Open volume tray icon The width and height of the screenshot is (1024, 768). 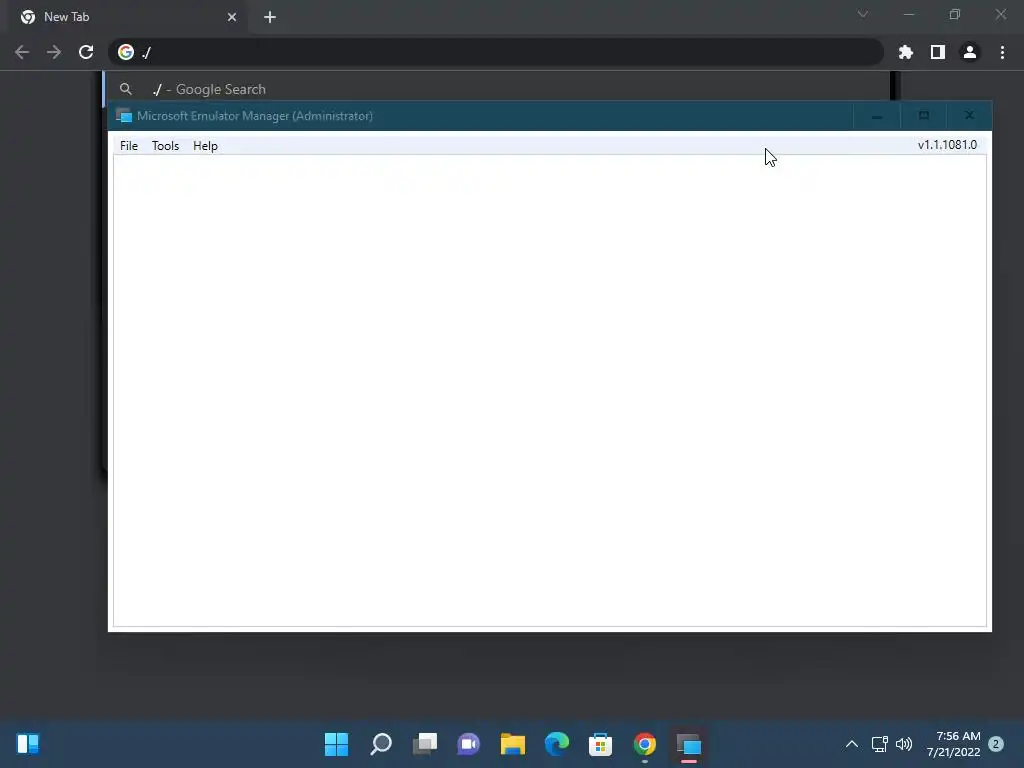point(904,744)
